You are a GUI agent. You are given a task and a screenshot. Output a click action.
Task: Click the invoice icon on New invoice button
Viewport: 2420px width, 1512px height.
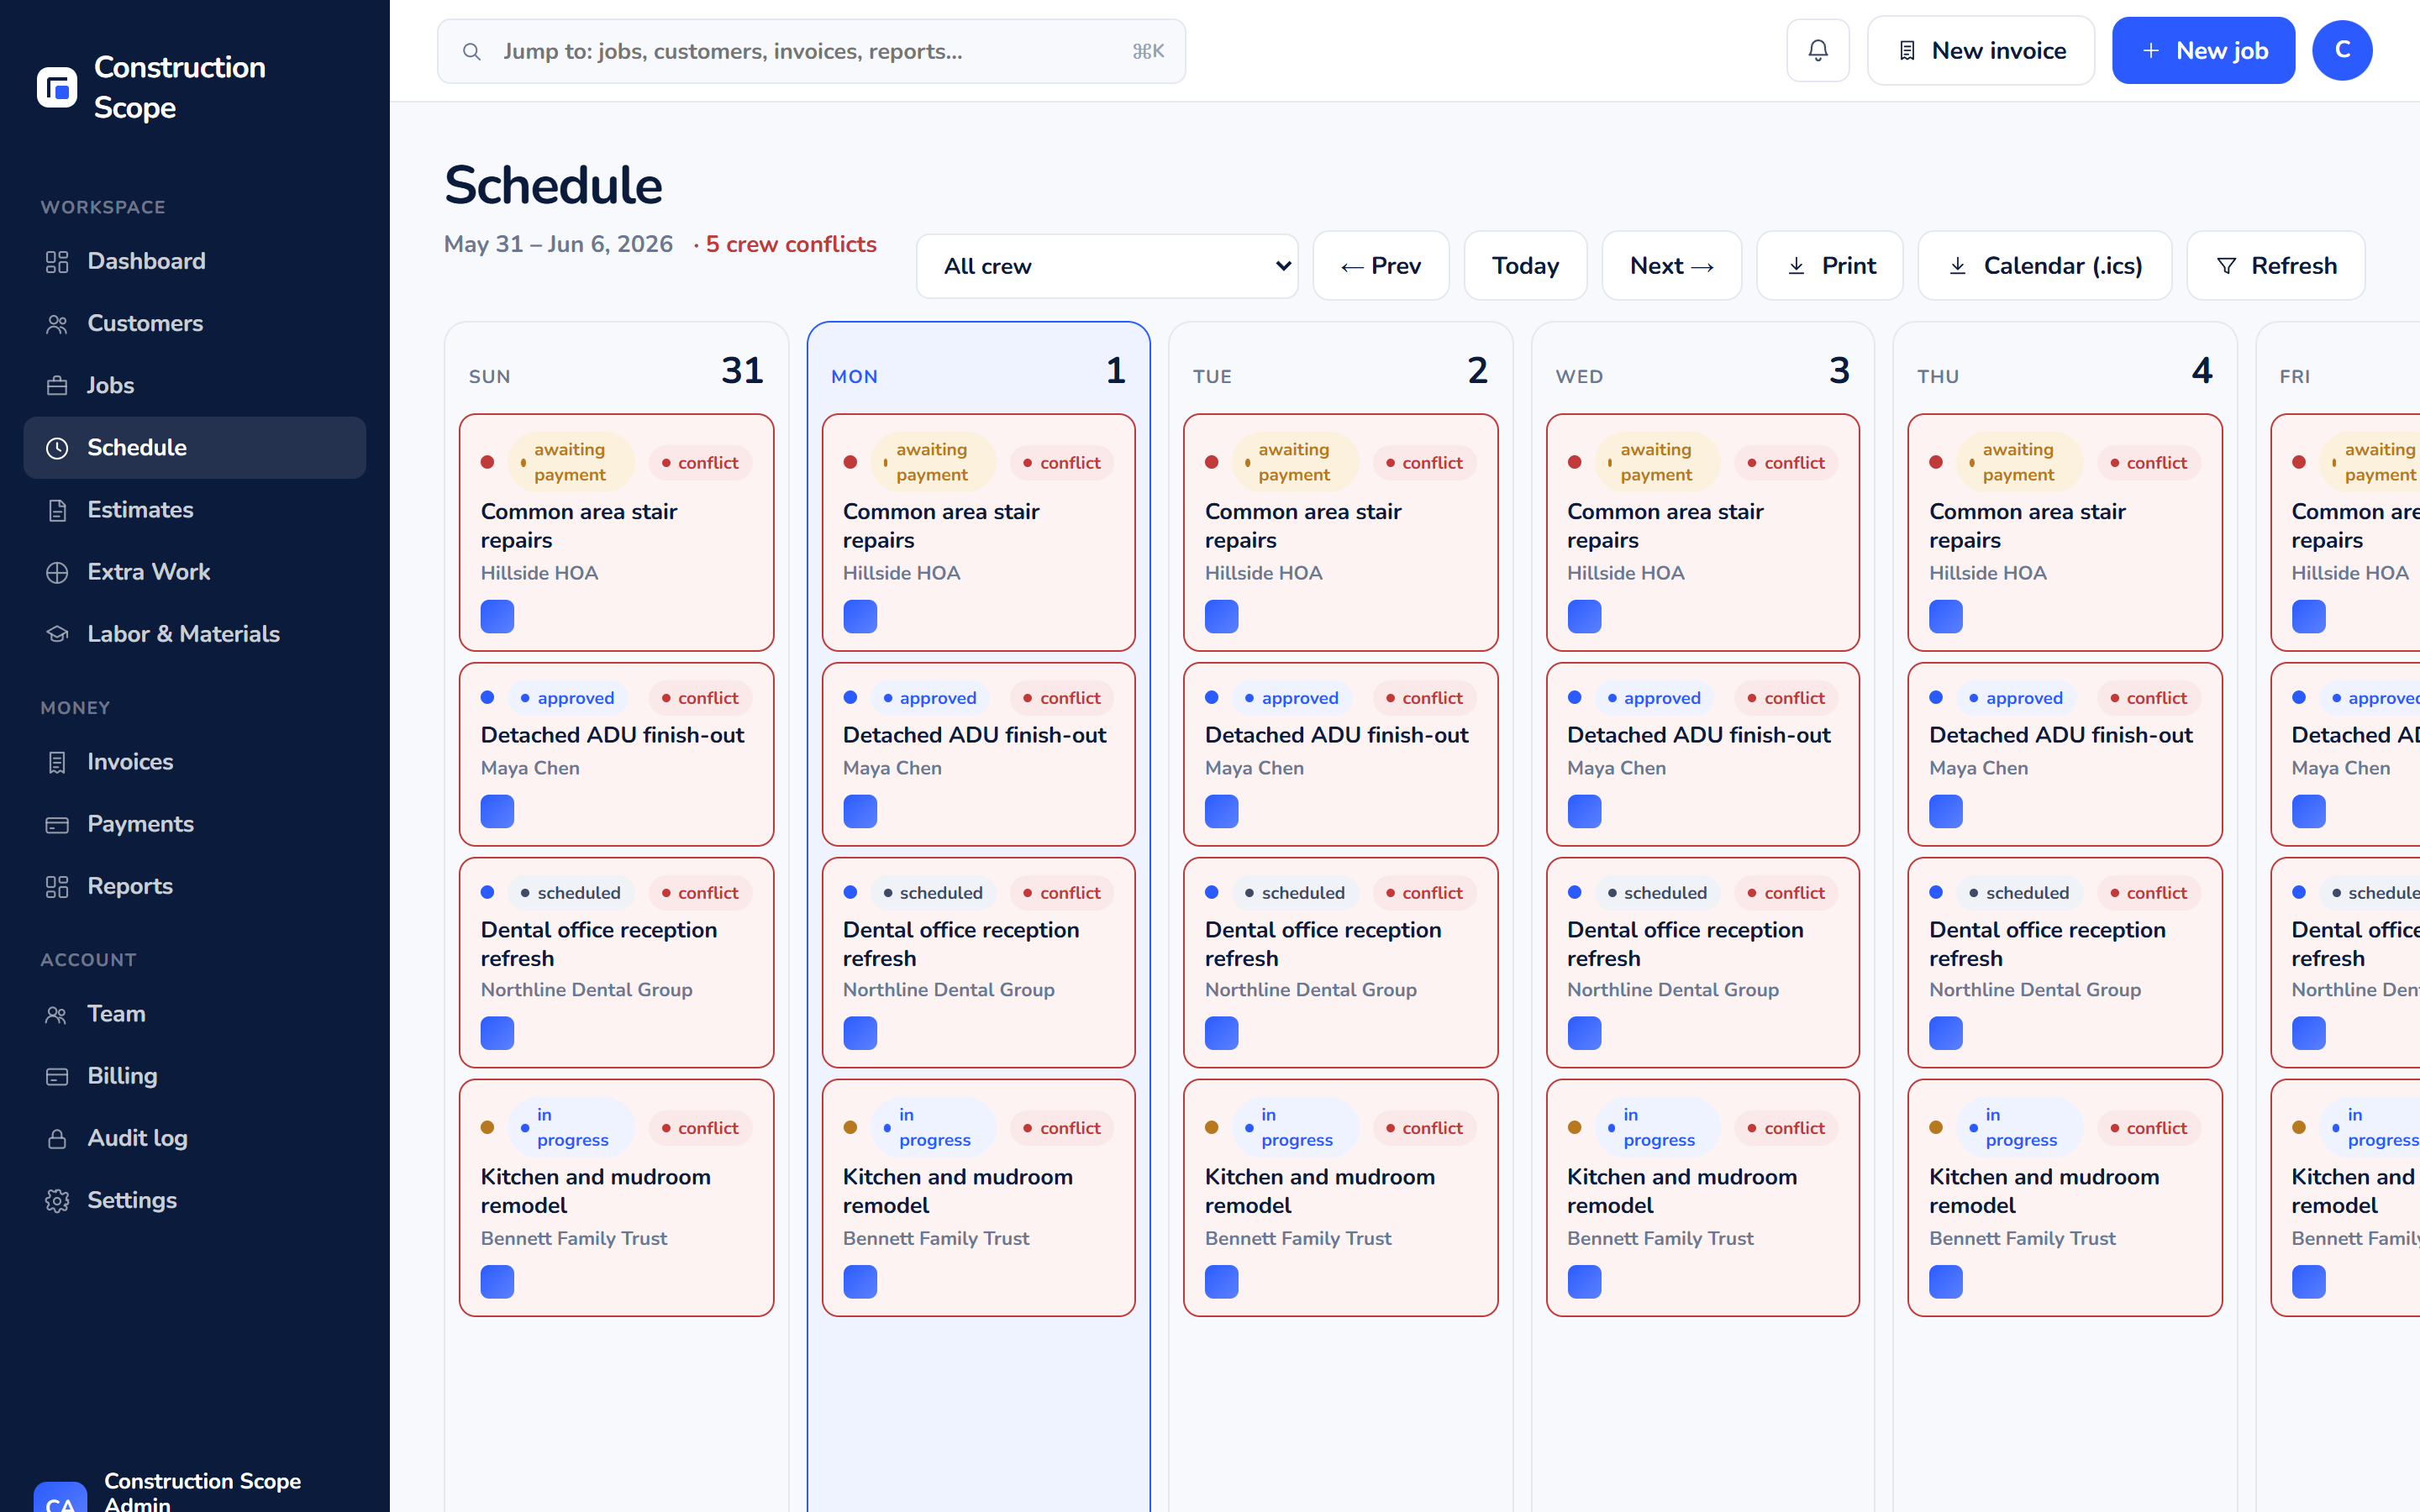(1907, 51)
